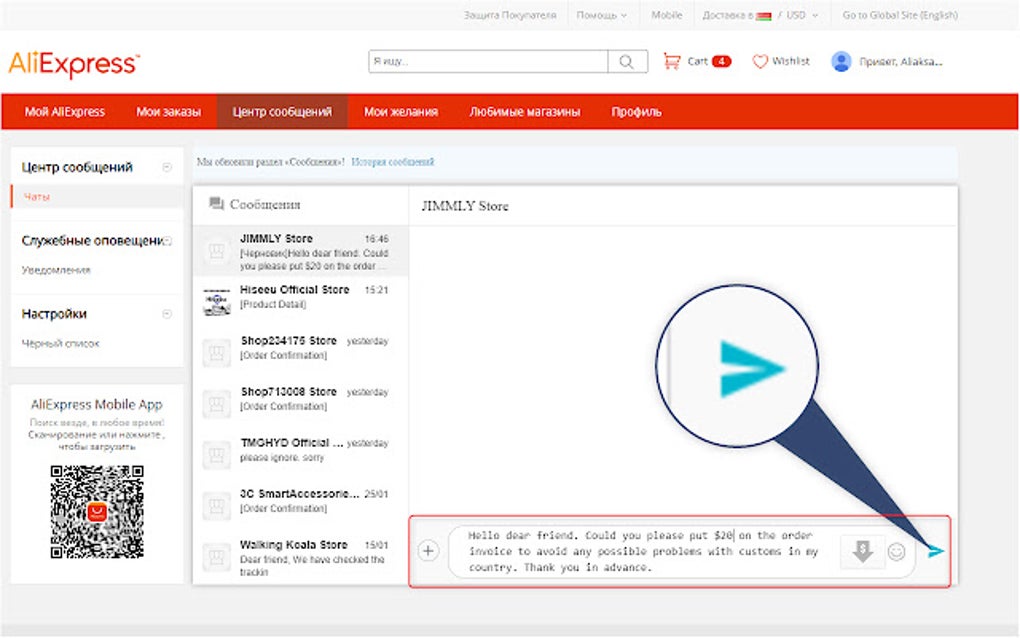Open История сообщений link
This screenshot has width=1020, height=638.
392,162
